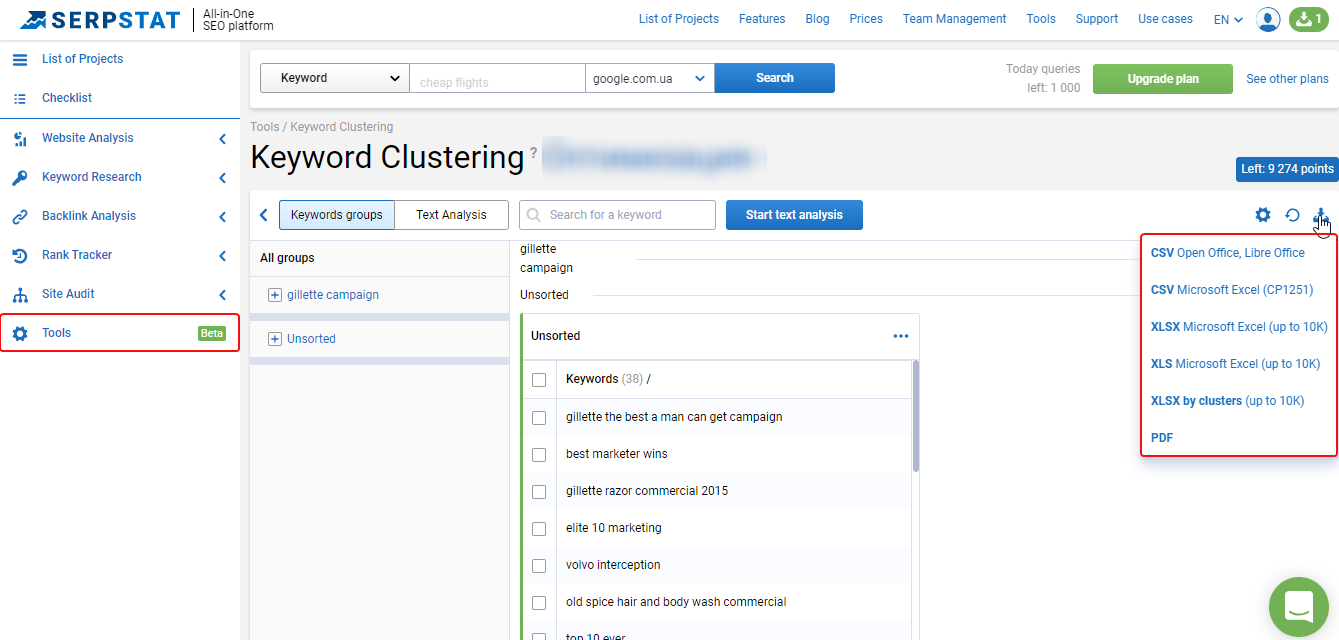Open the Keyword search type dropdown

(x=334, y=78)
